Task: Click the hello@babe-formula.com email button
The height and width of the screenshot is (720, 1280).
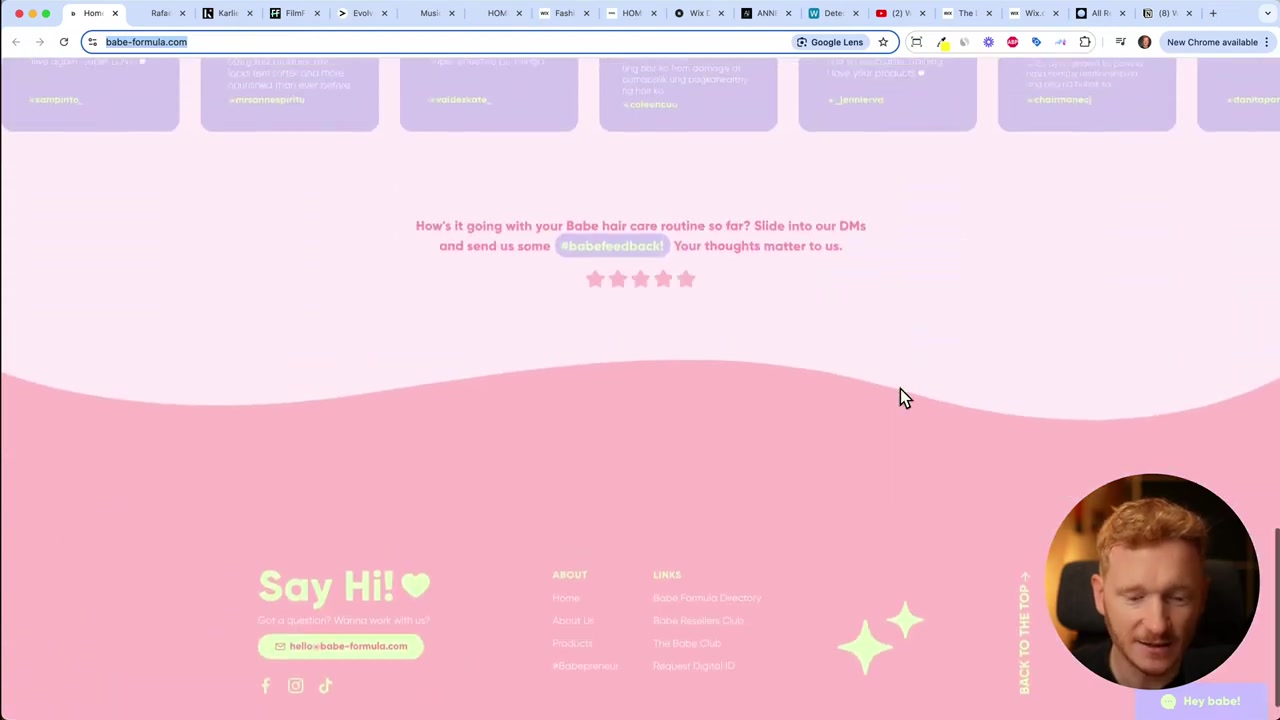Action: pos(340,646)
